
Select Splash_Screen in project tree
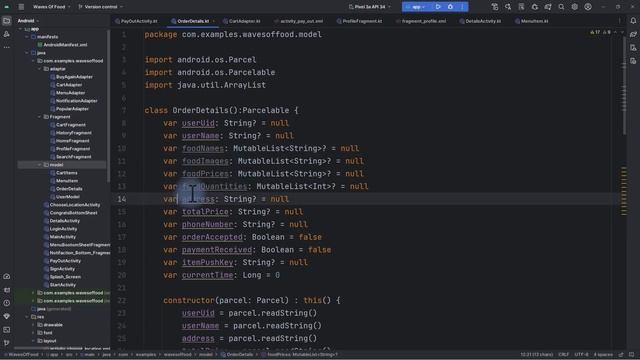pos(62,277)
